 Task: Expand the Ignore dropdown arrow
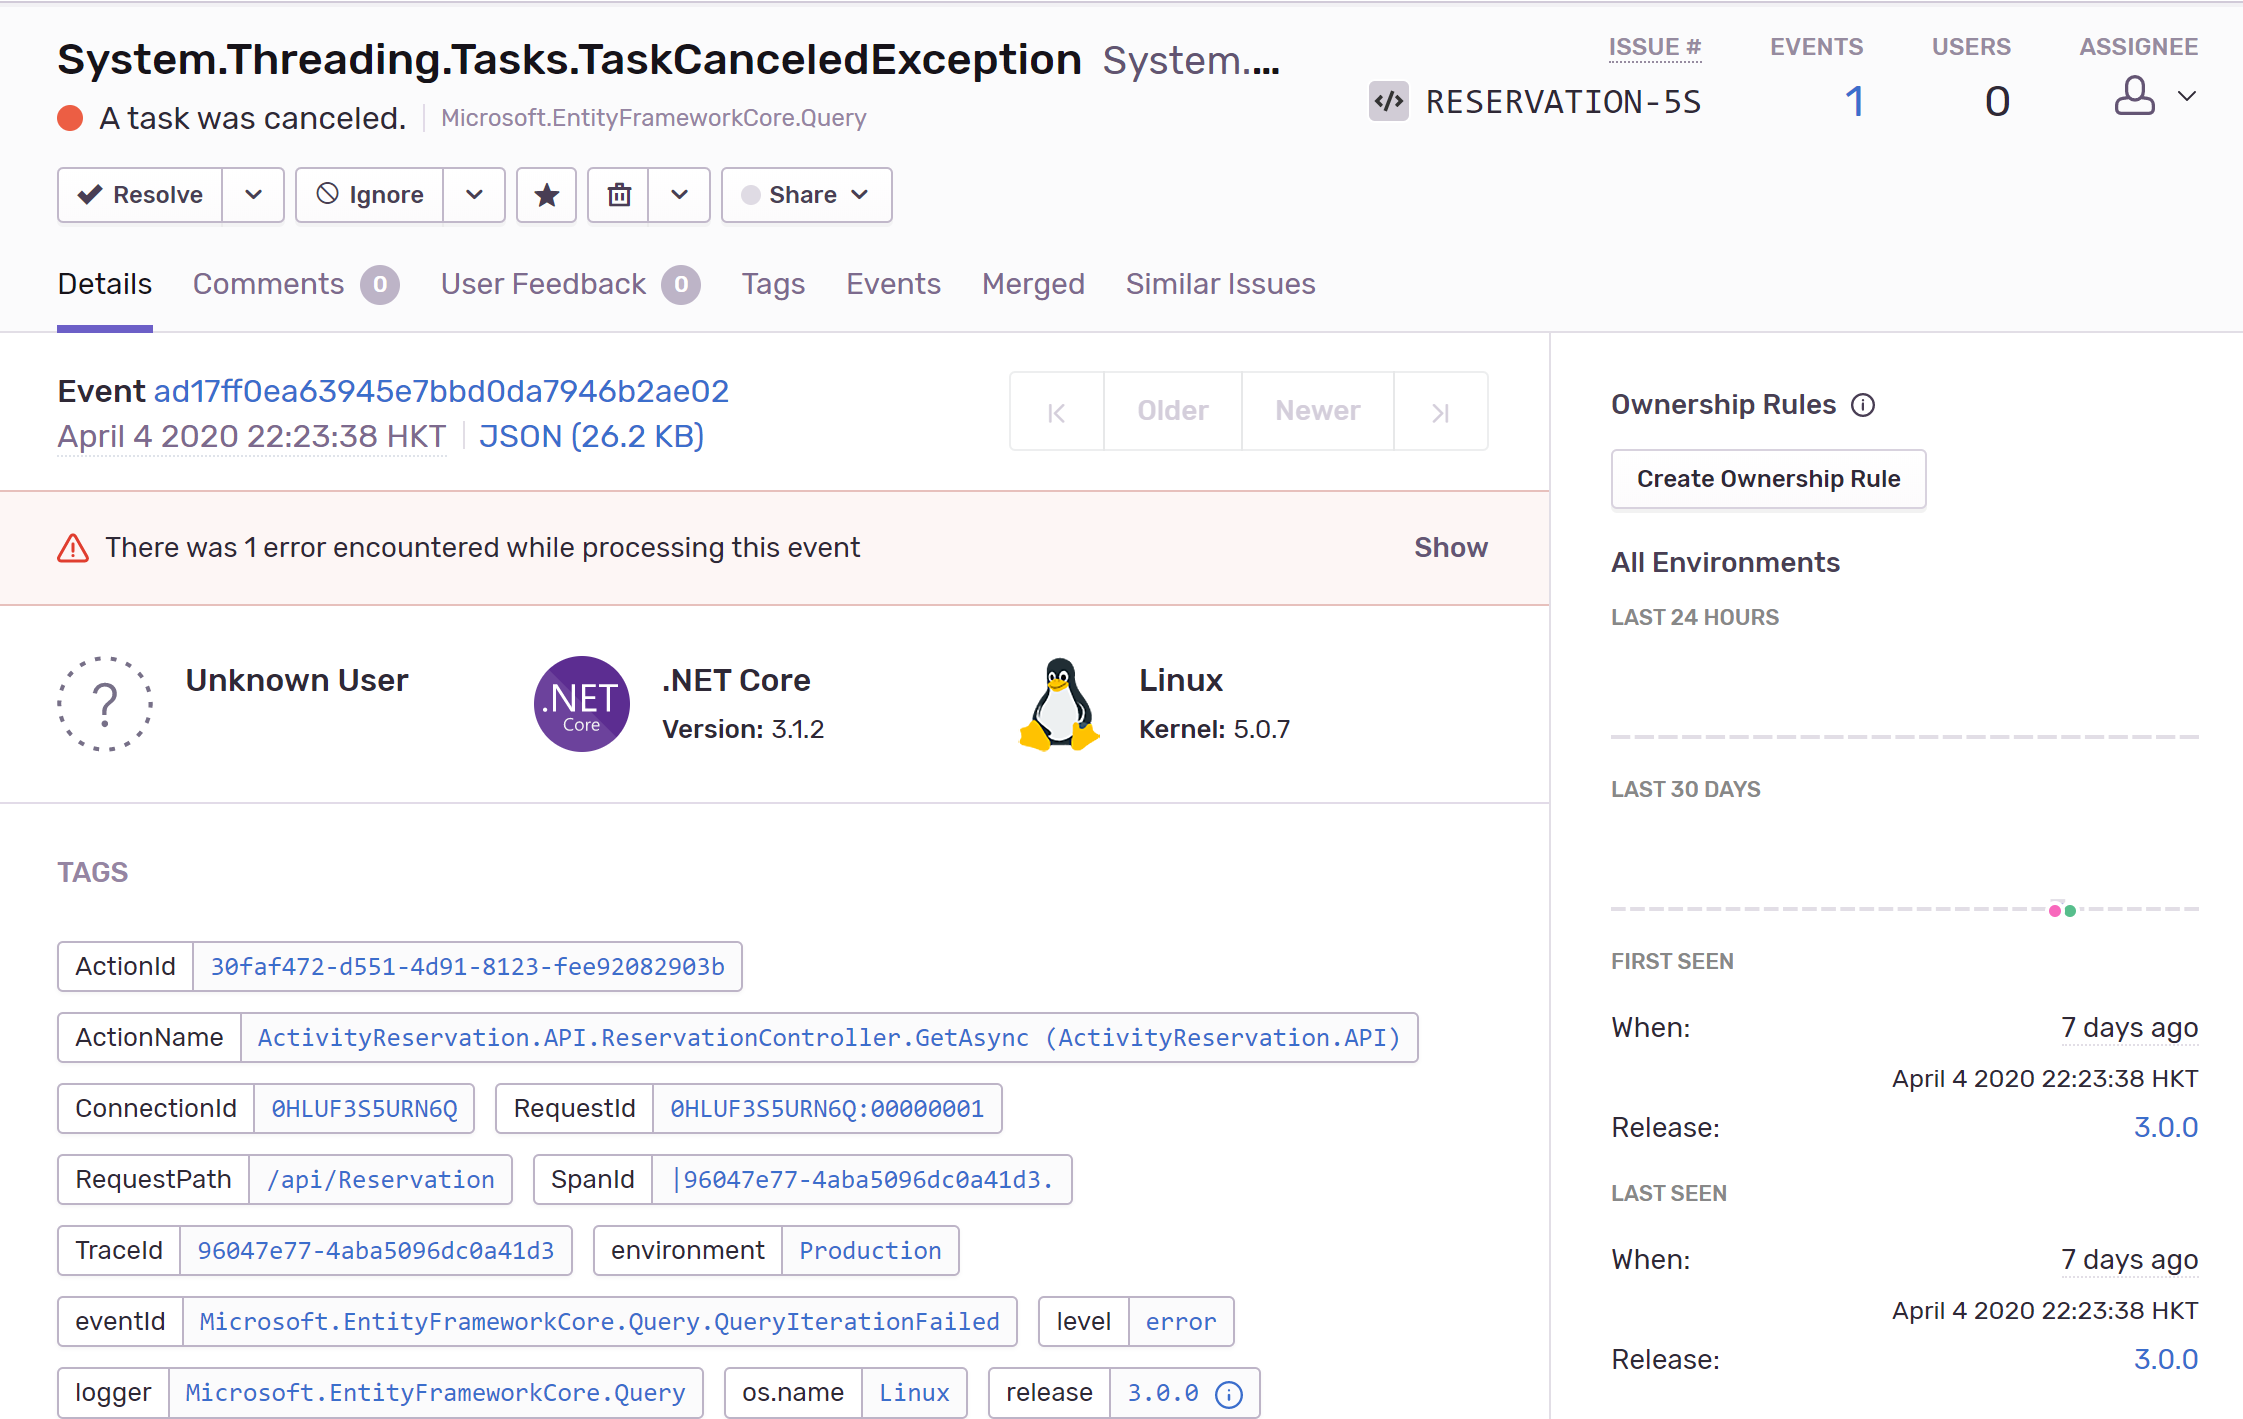474,195
